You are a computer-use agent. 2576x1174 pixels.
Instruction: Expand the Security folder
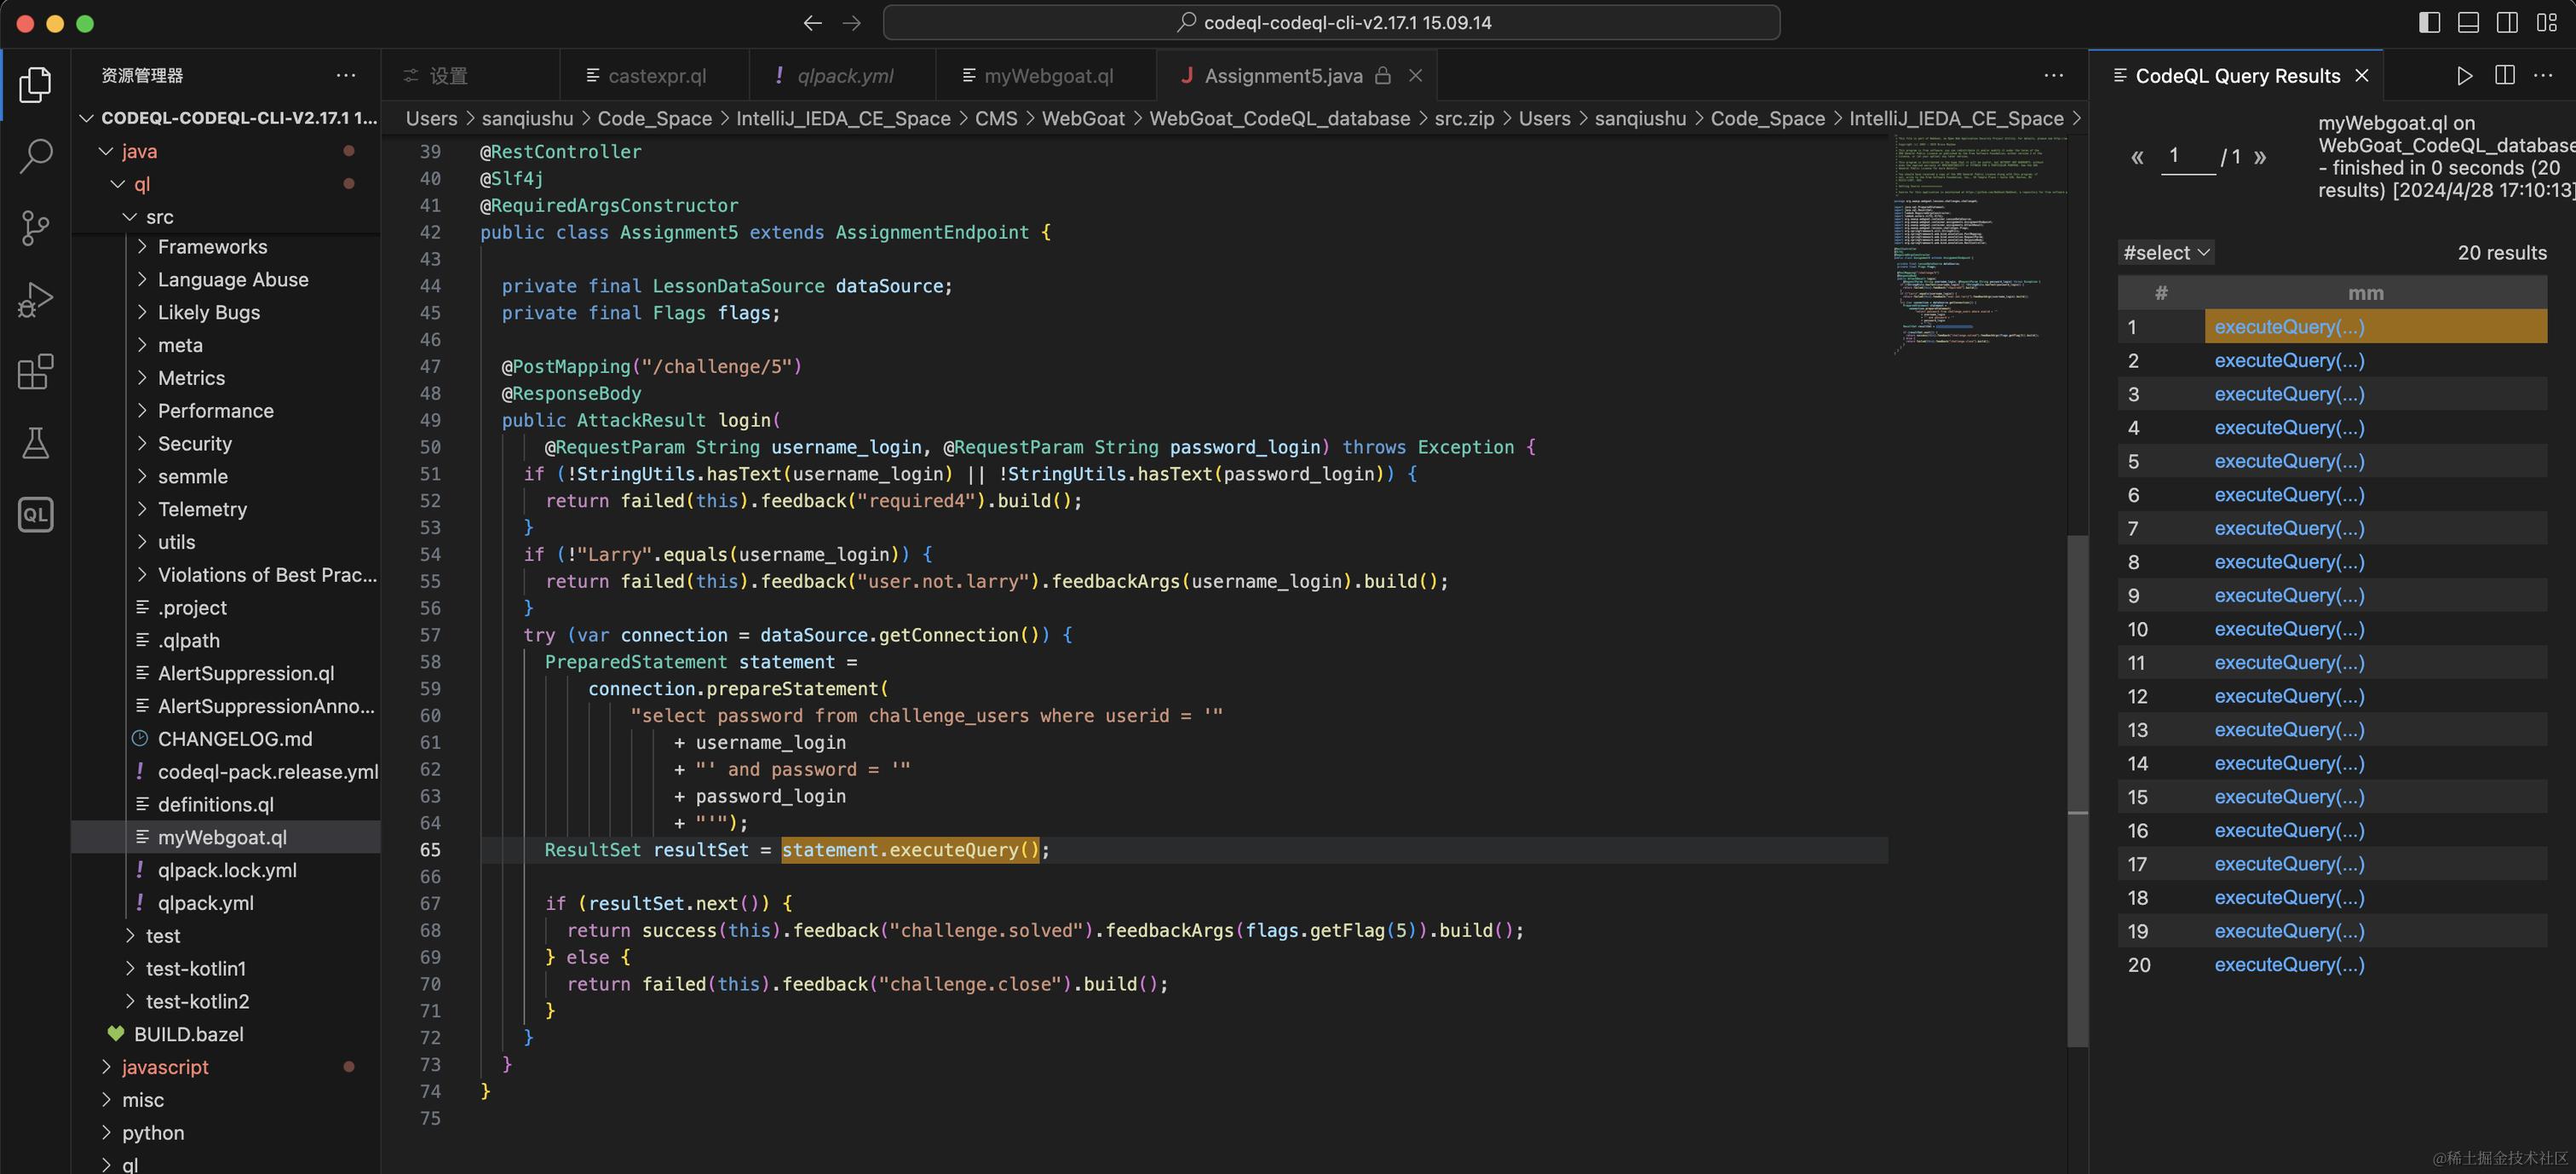[194, 443]
